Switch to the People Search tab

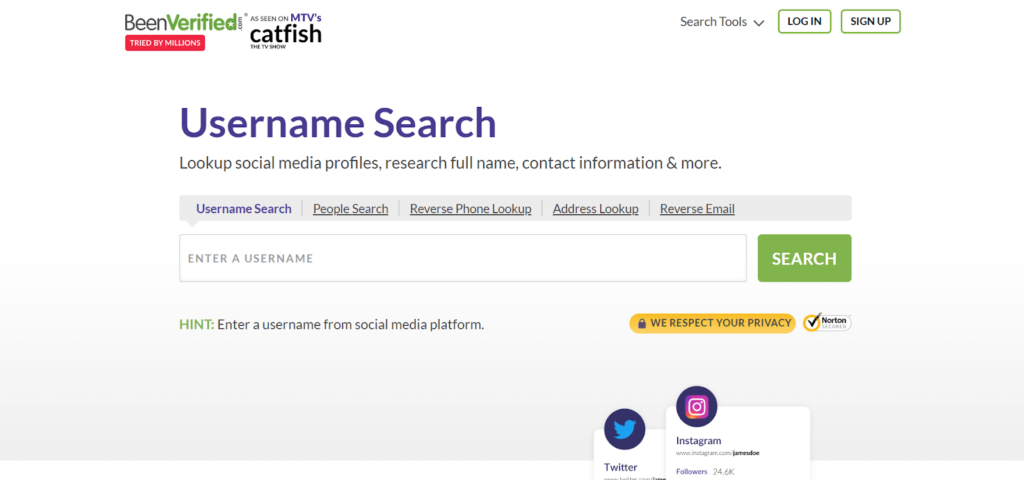pos(351,208)
